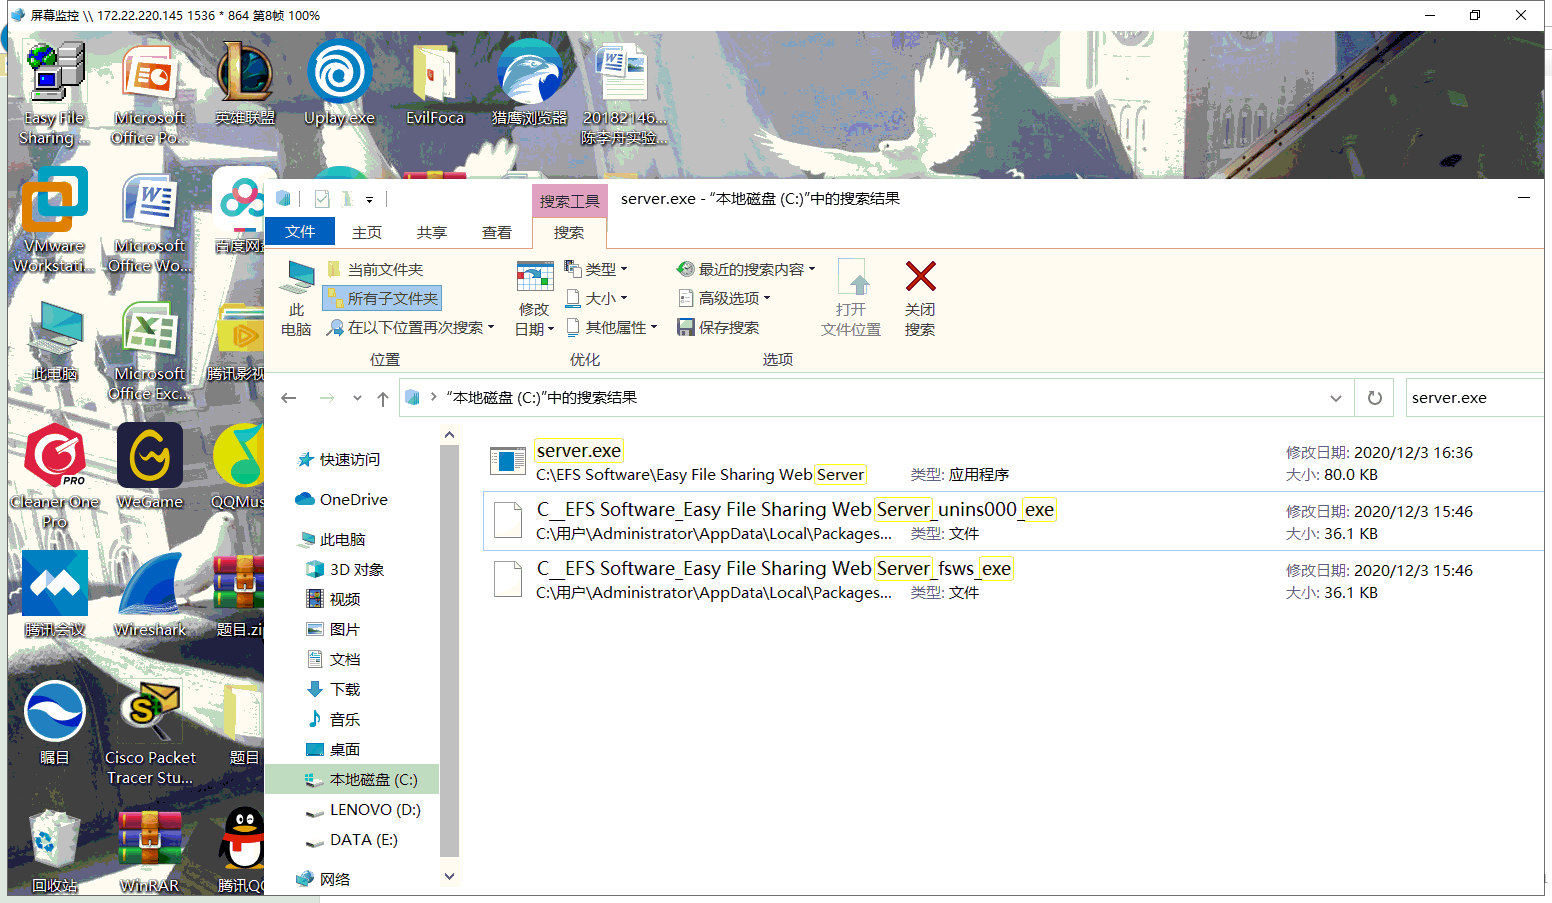Open 腾讯会议 desktop icon
Screen dimensions: 1552x903
click(x=55, y=594)
